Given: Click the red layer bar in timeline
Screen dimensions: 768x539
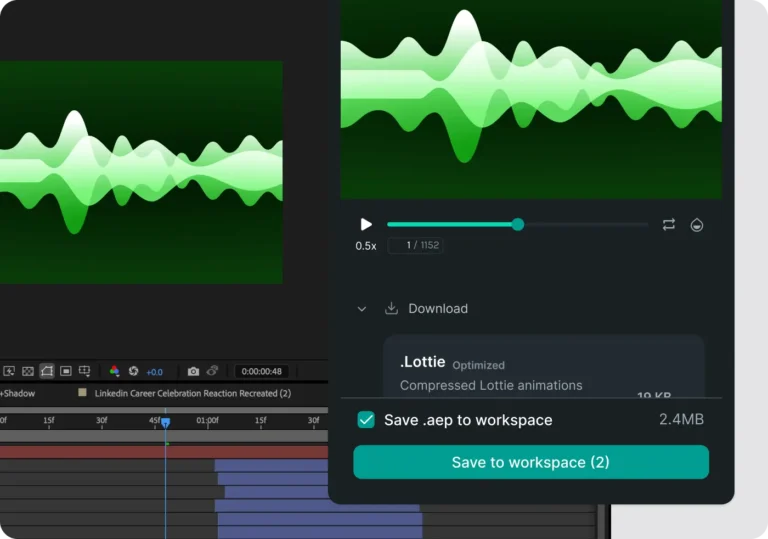Looking at the screenshot, I should pos(164,452).
